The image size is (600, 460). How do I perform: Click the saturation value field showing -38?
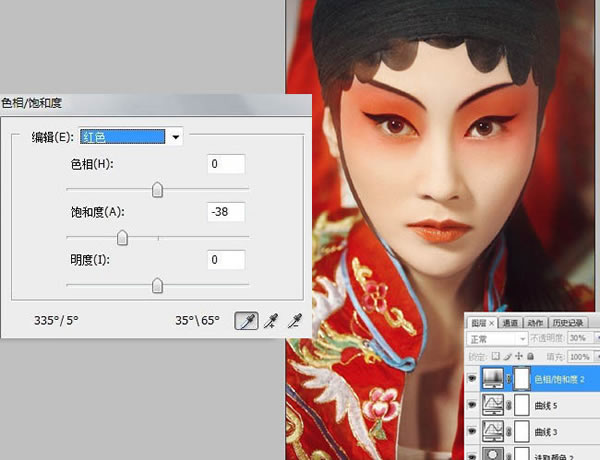tap(226, 212)
